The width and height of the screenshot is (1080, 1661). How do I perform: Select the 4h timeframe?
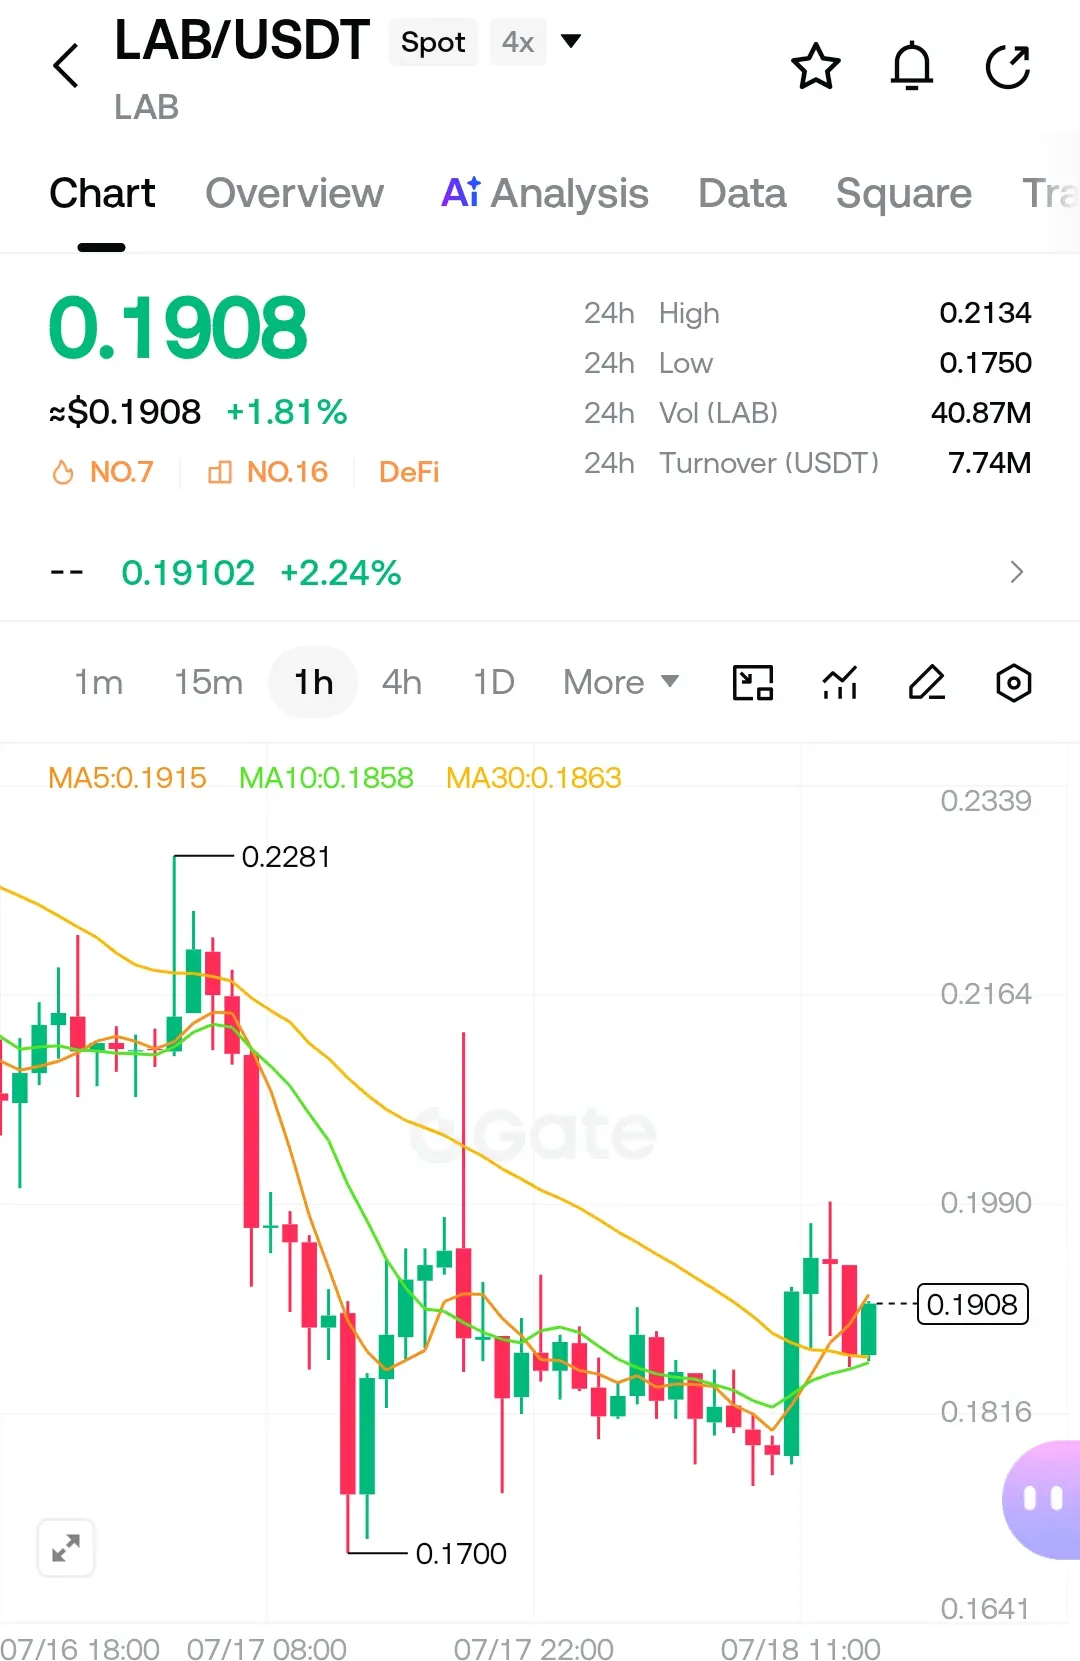coord(402,682)
